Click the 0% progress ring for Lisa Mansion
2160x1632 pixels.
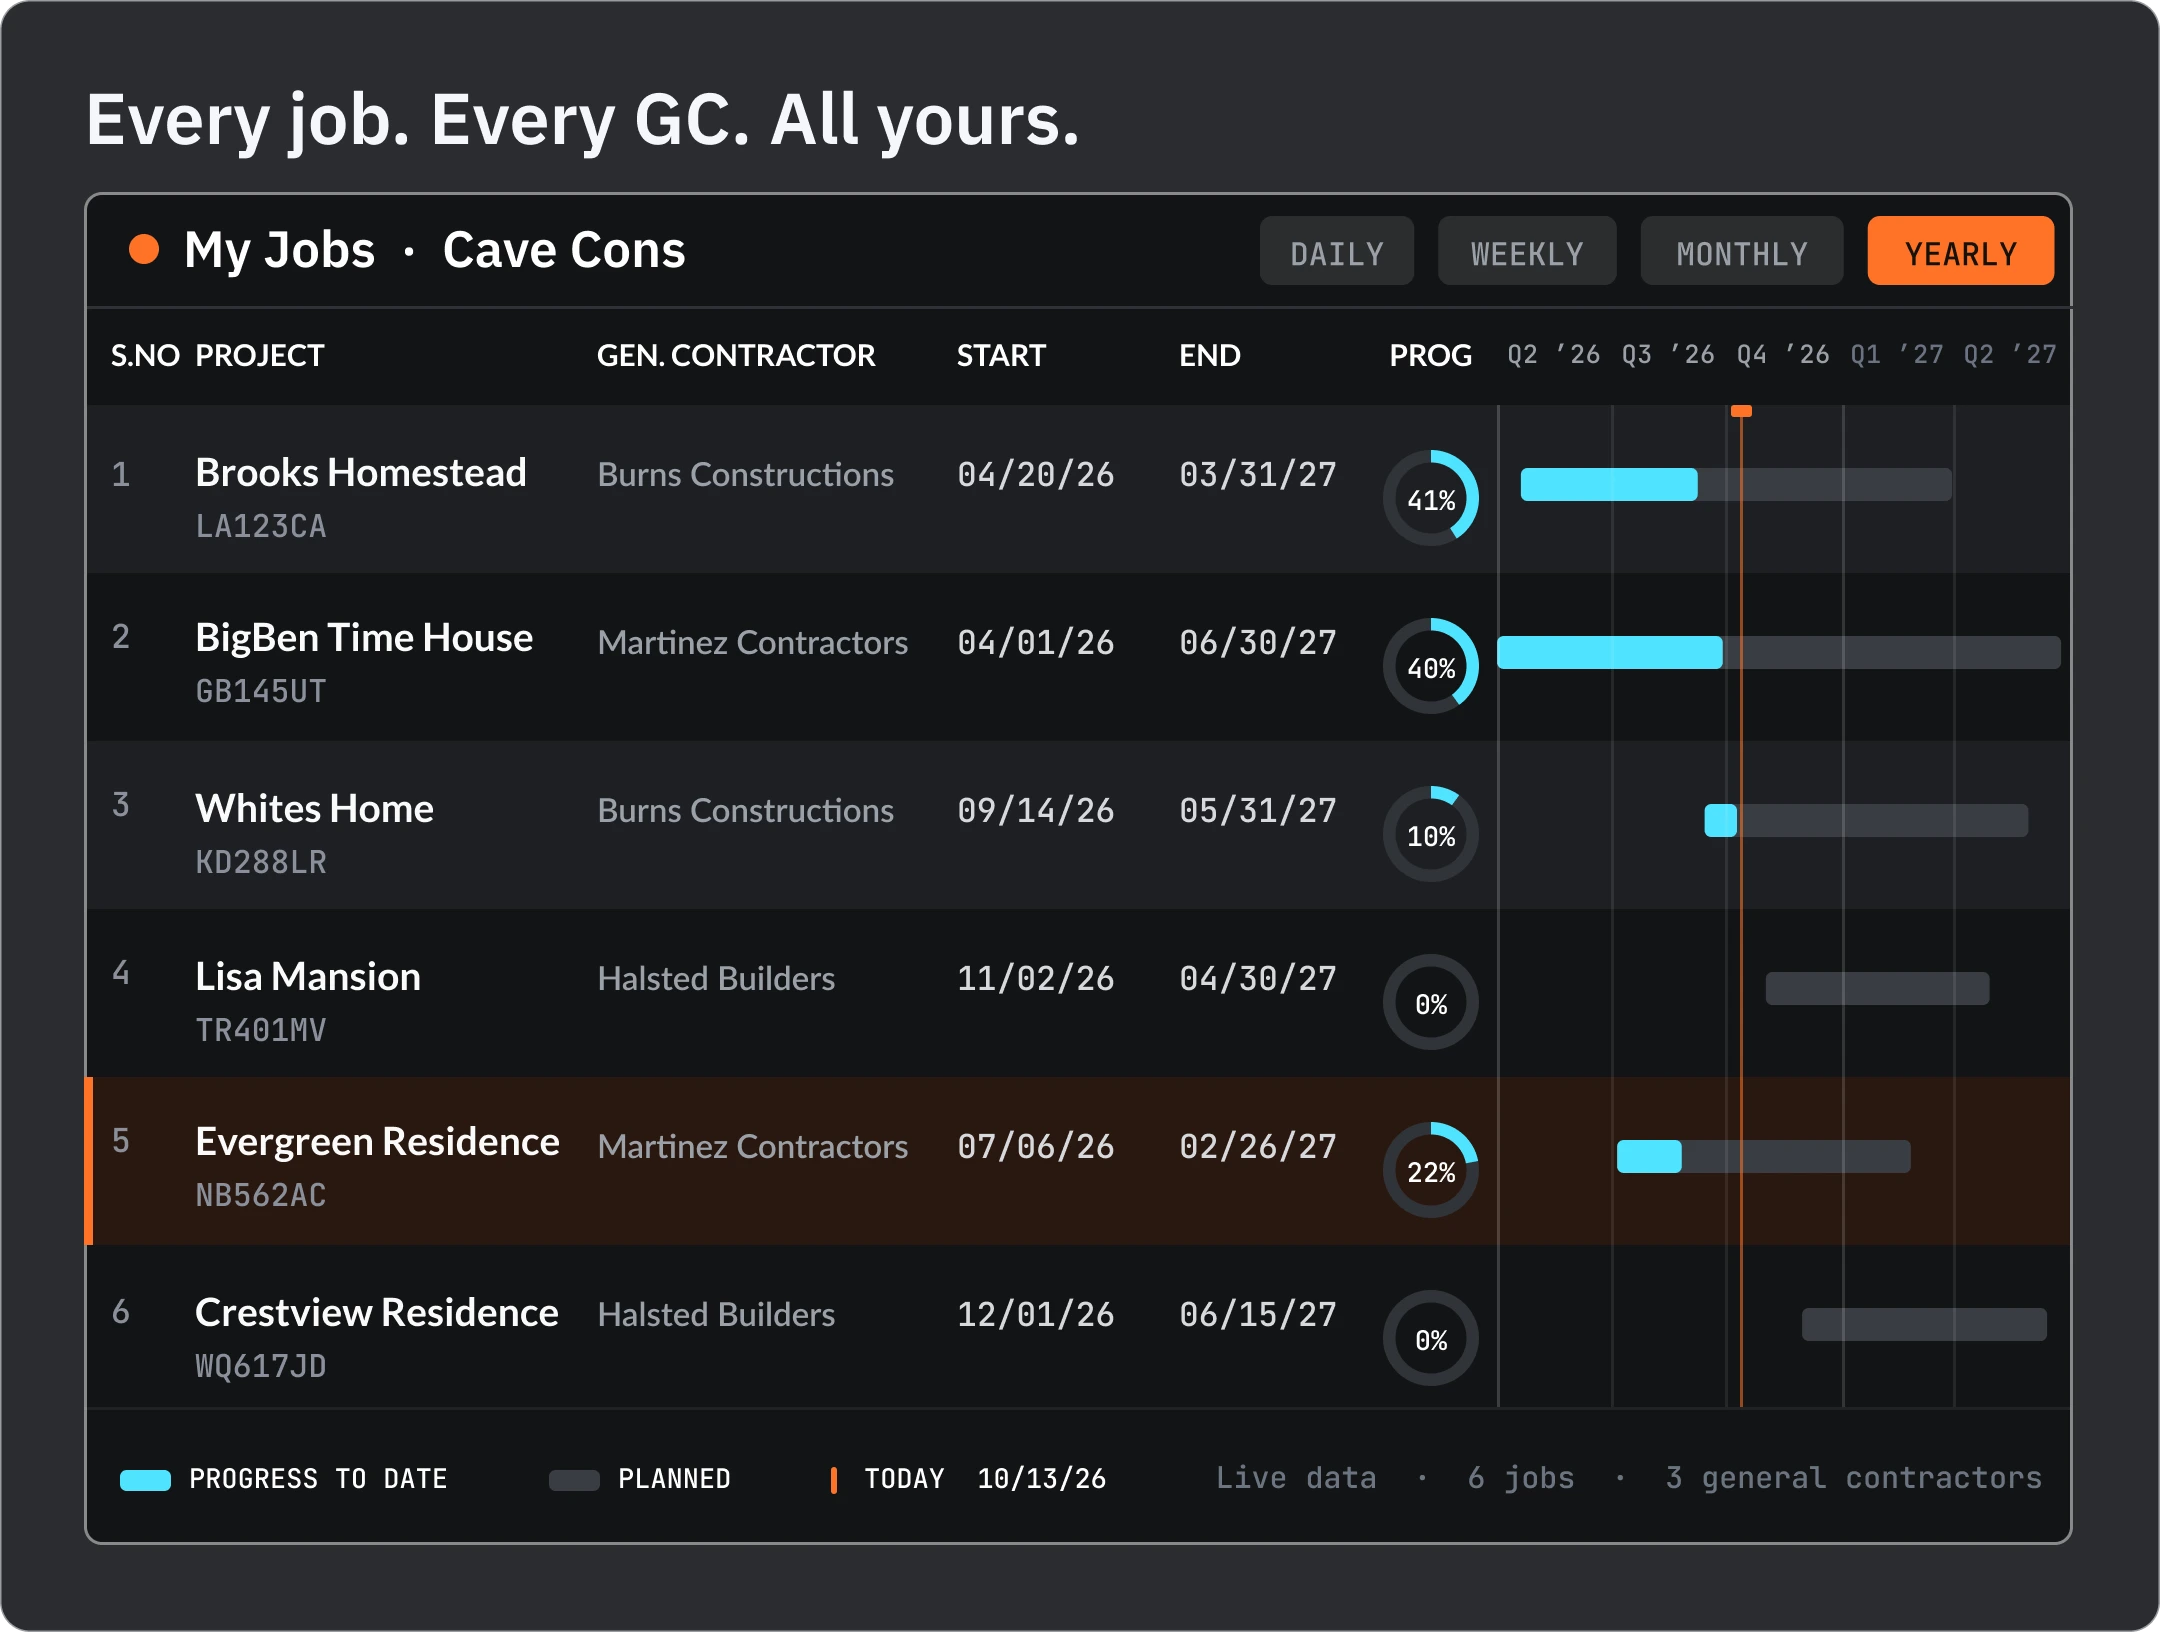1431,1002
